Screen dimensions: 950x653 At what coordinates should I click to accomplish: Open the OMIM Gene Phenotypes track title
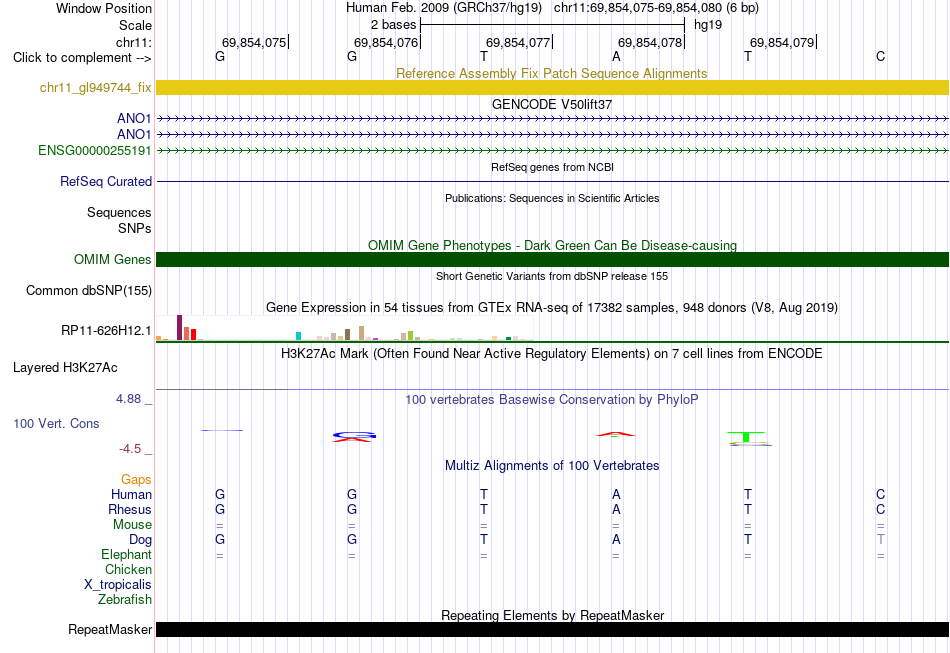552,245
